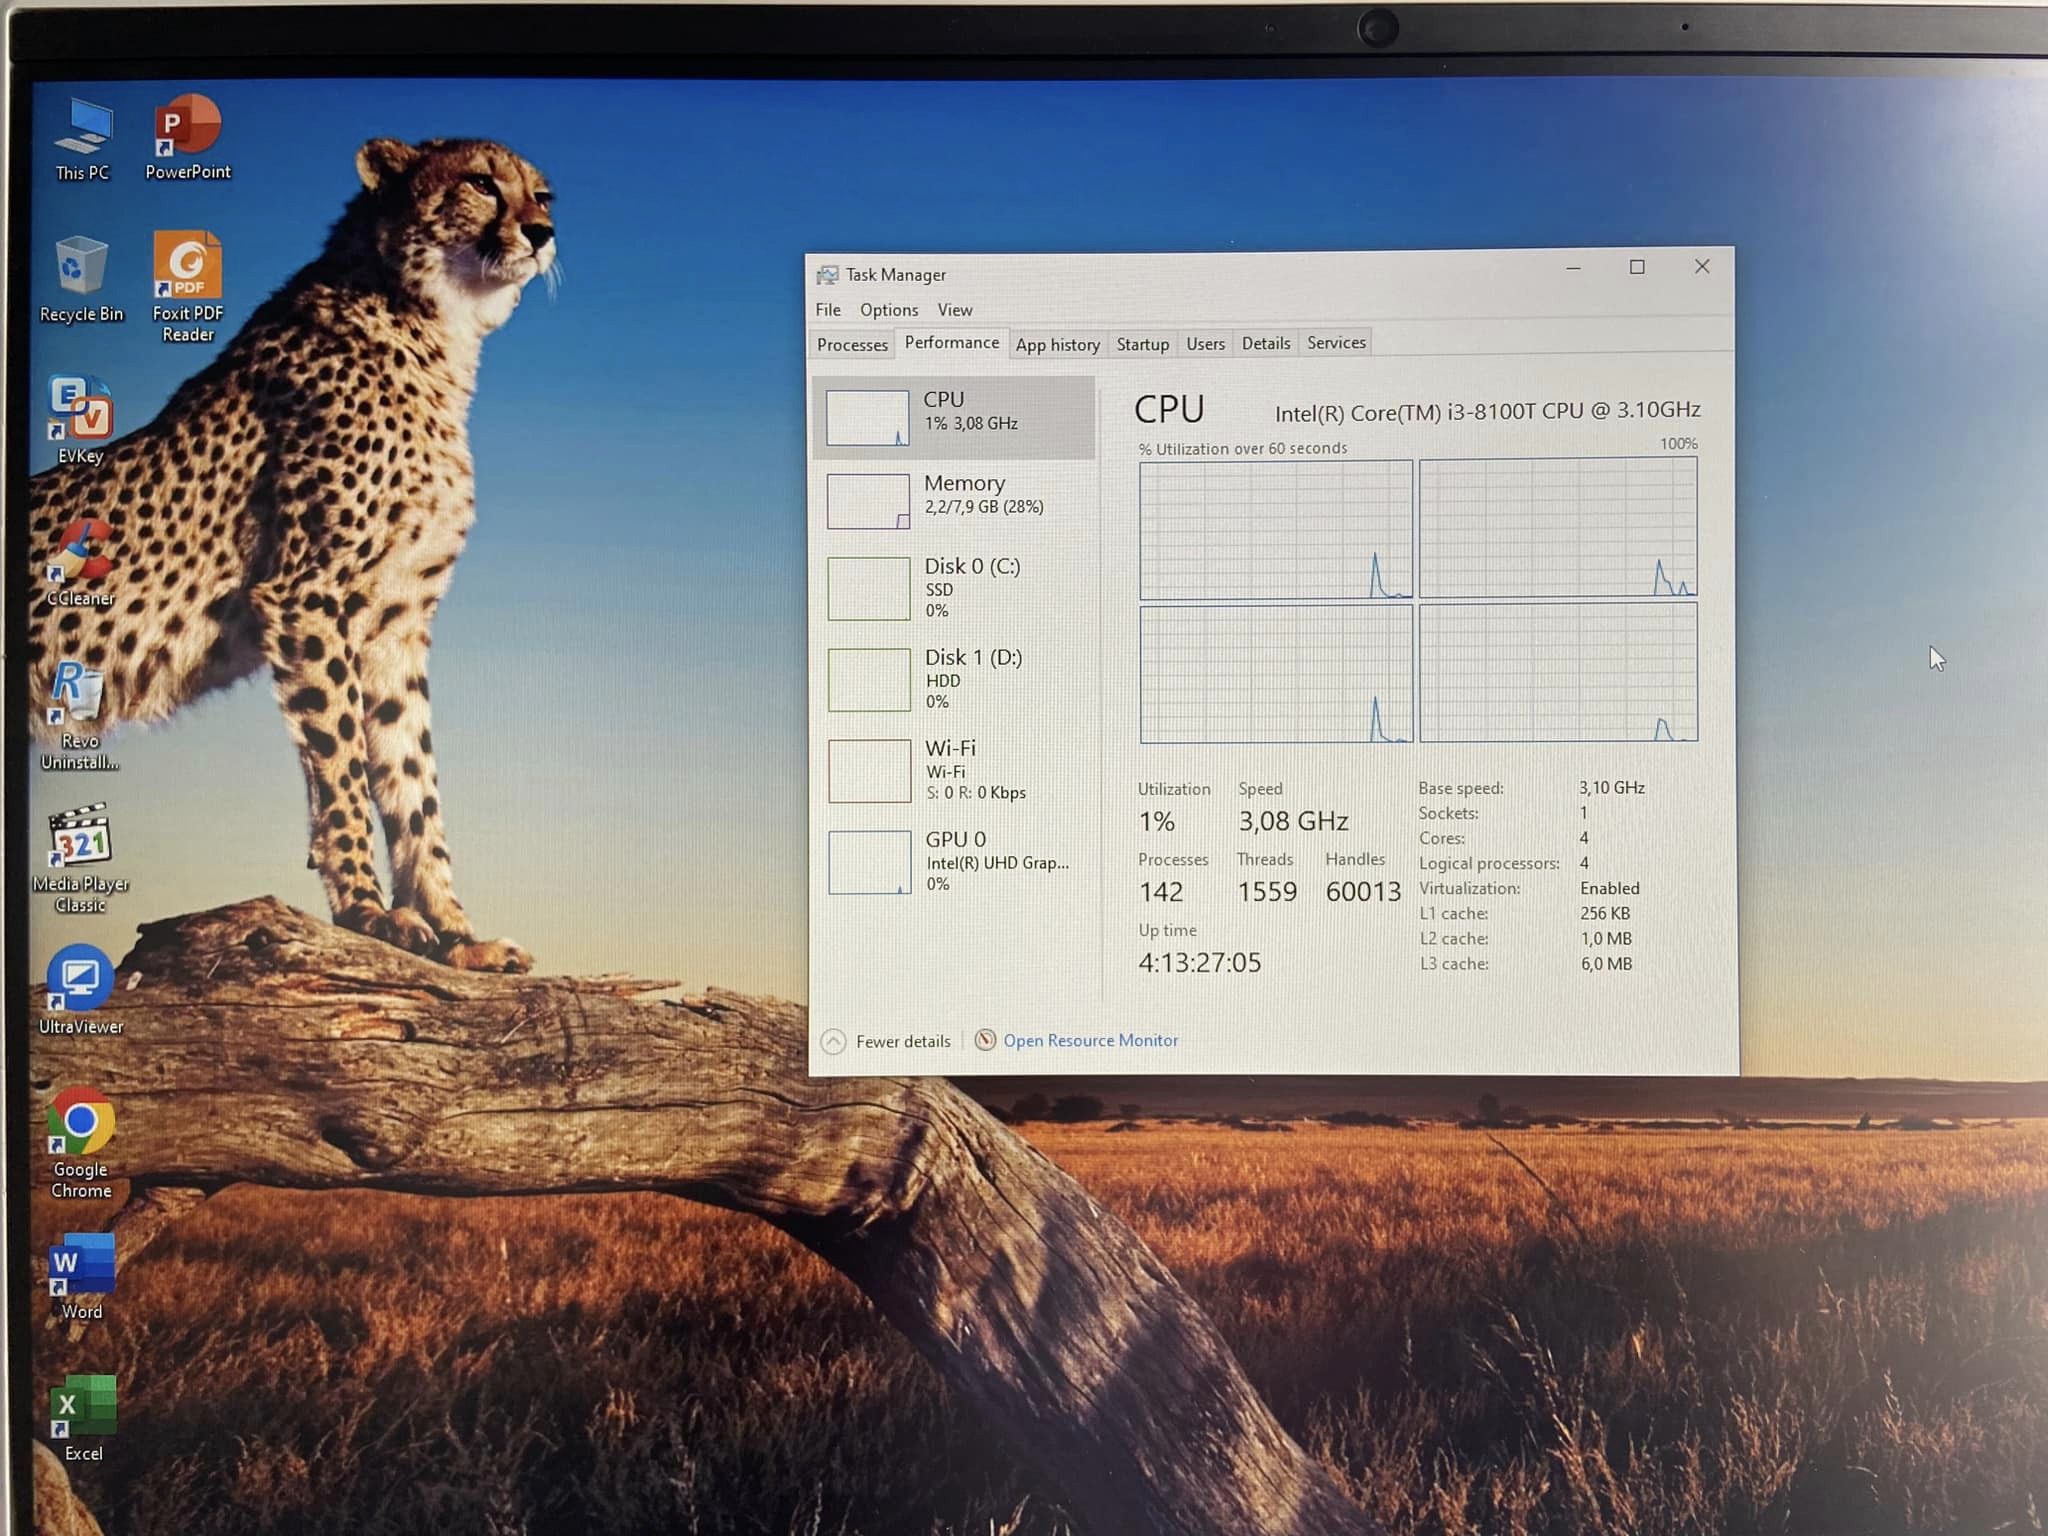Click the L3 cache '6,0 MB' value

(x=1606, y=964)
